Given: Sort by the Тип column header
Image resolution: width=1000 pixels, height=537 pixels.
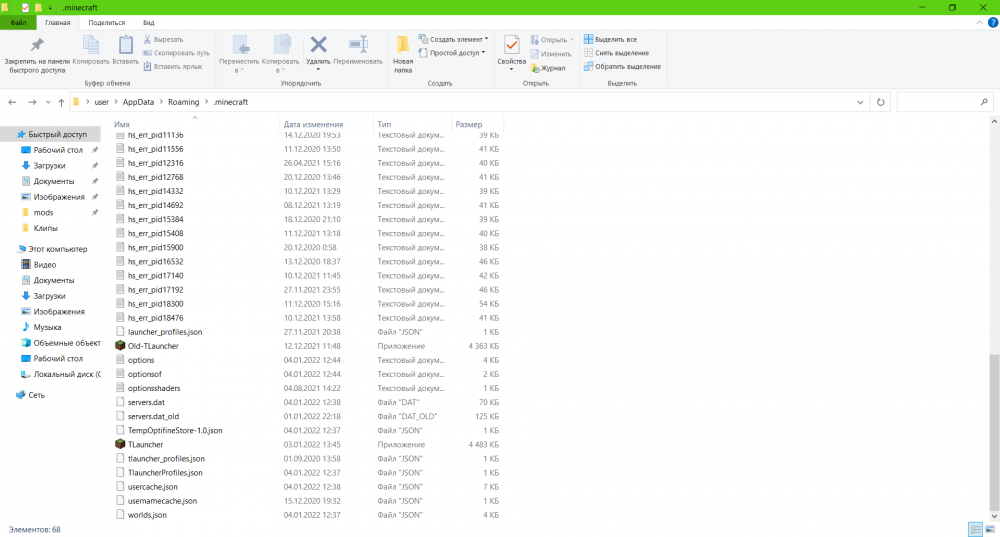Looking at the screenshot, I should point(384,124).
